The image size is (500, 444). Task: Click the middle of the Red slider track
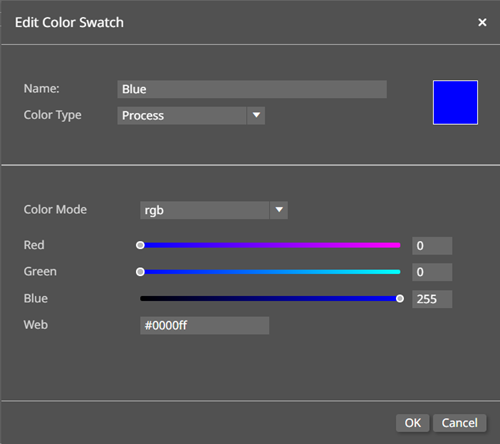[270, 245]
